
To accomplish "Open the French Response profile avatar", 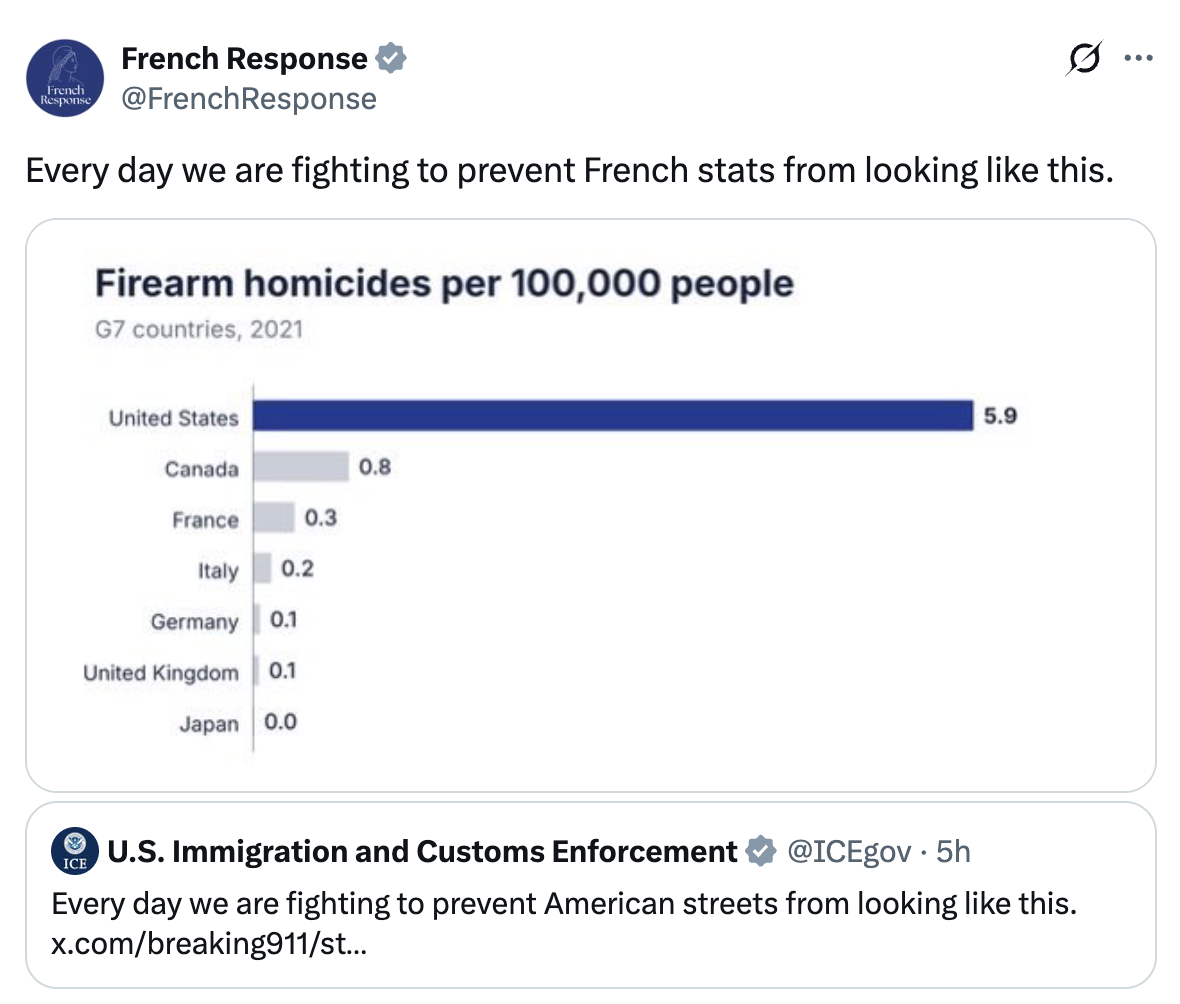I will pos(65,78).
